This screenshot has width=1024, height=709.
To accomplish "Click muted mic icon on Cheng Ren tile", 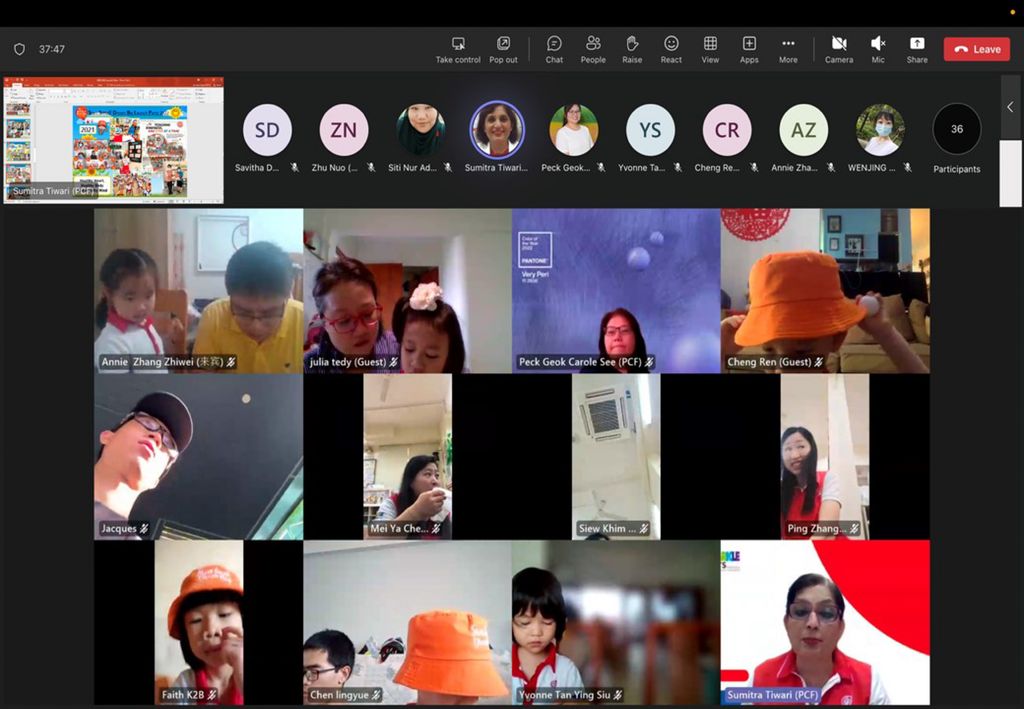I will pos(818,362).
